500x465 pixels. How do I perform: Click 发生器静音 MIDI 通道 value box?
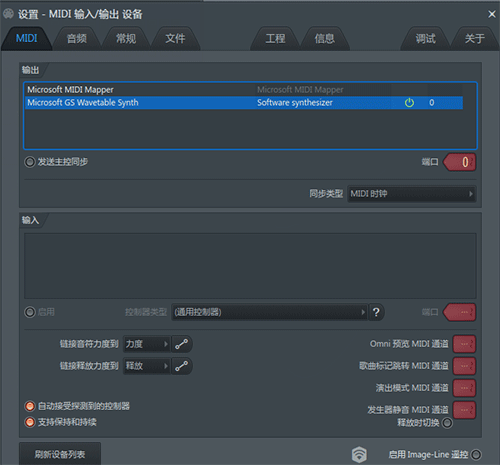[x=464, y=410]
